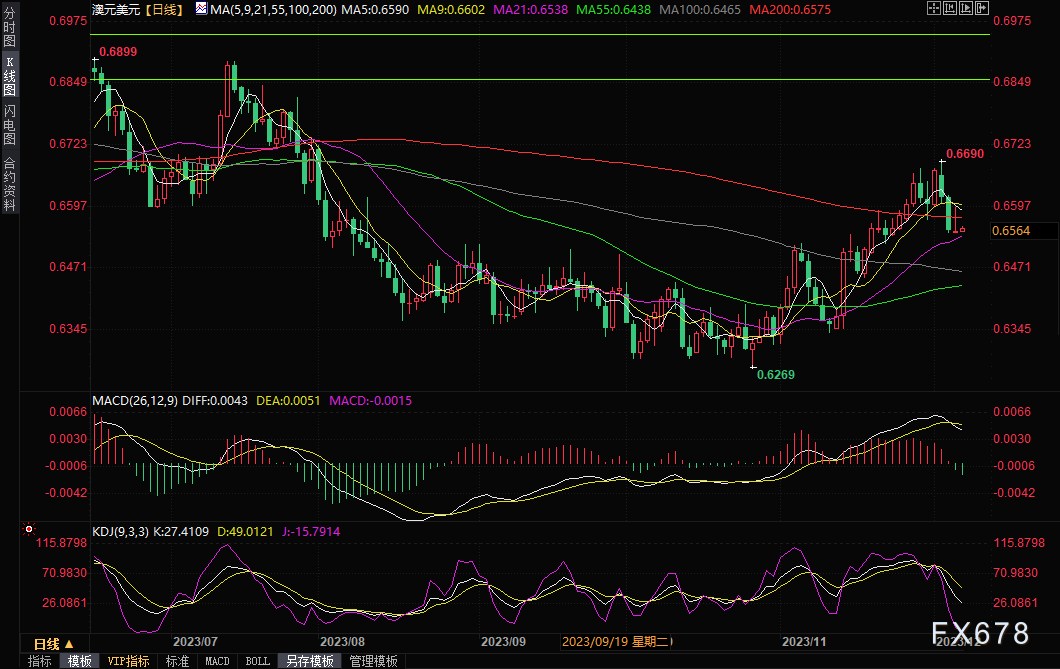This screenshot has height=669, width=1060.
Task: Switch to 分时图 sidebar view
Action: [9, 27]
